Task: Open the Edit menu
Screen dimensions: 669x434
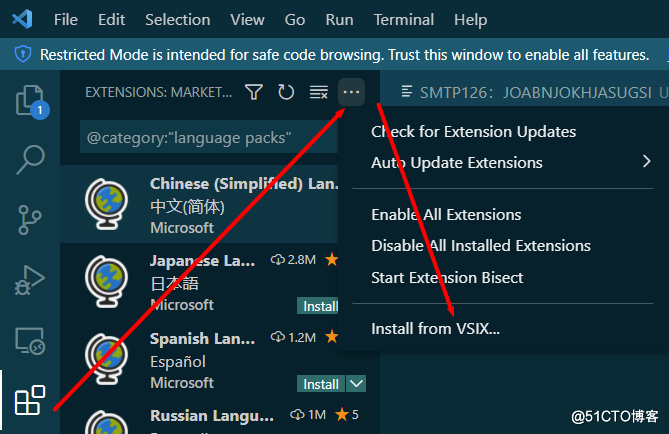Action: [111, 20]
